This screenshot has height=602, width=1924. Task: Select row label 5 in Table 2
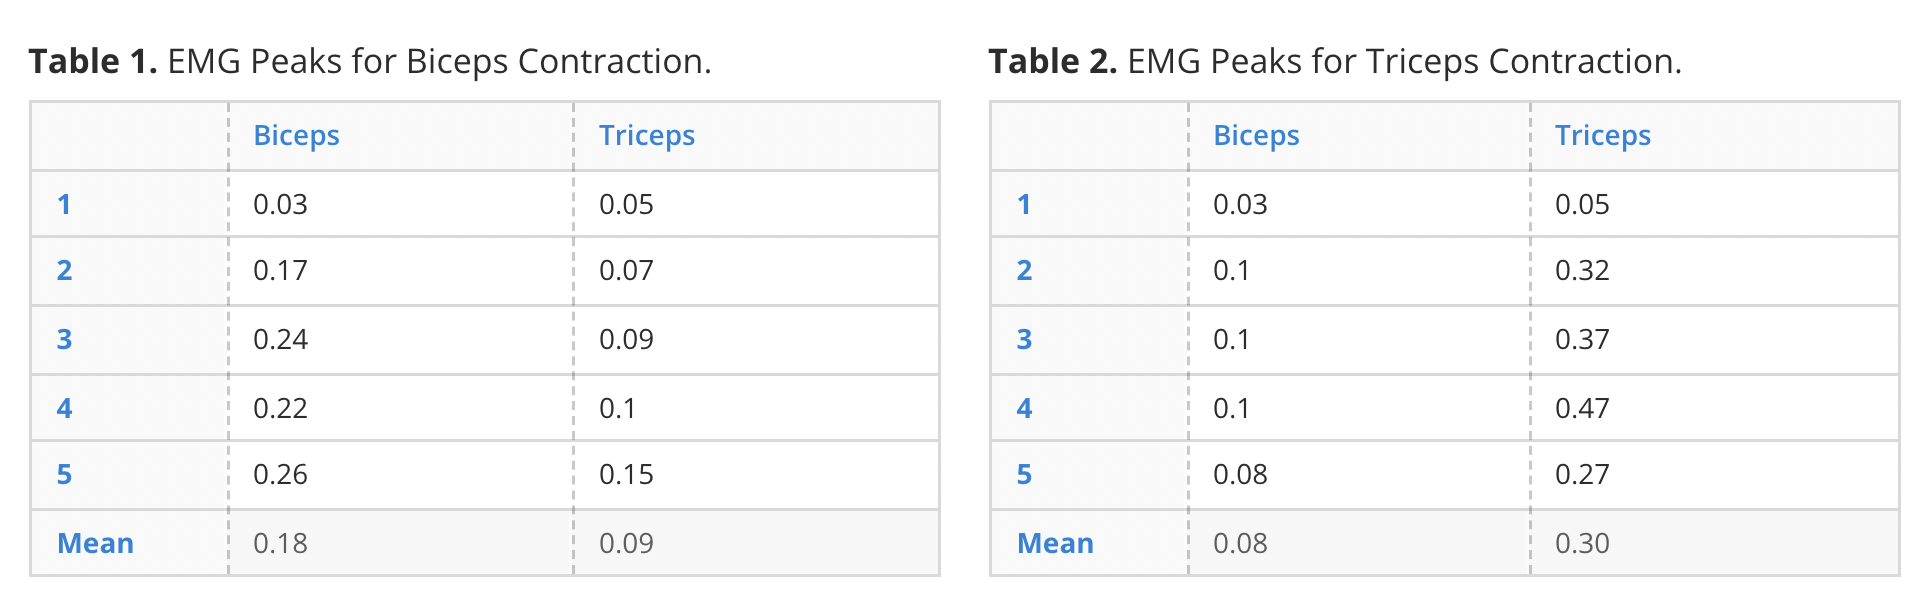coord(1024,475)
